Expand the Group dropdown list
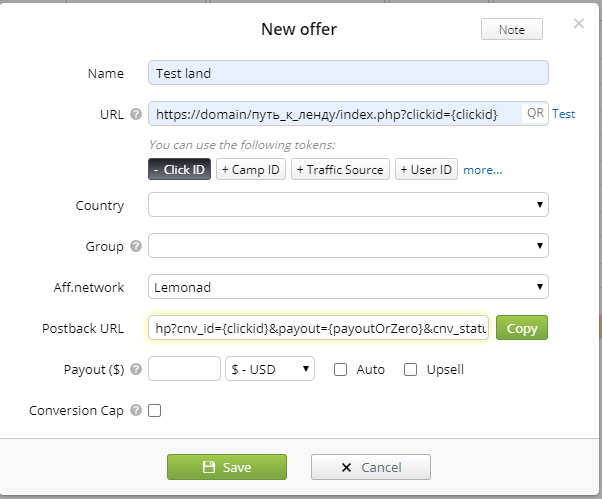Image resolution: width=602 pixels, height=499 pixels. [348, 246]
